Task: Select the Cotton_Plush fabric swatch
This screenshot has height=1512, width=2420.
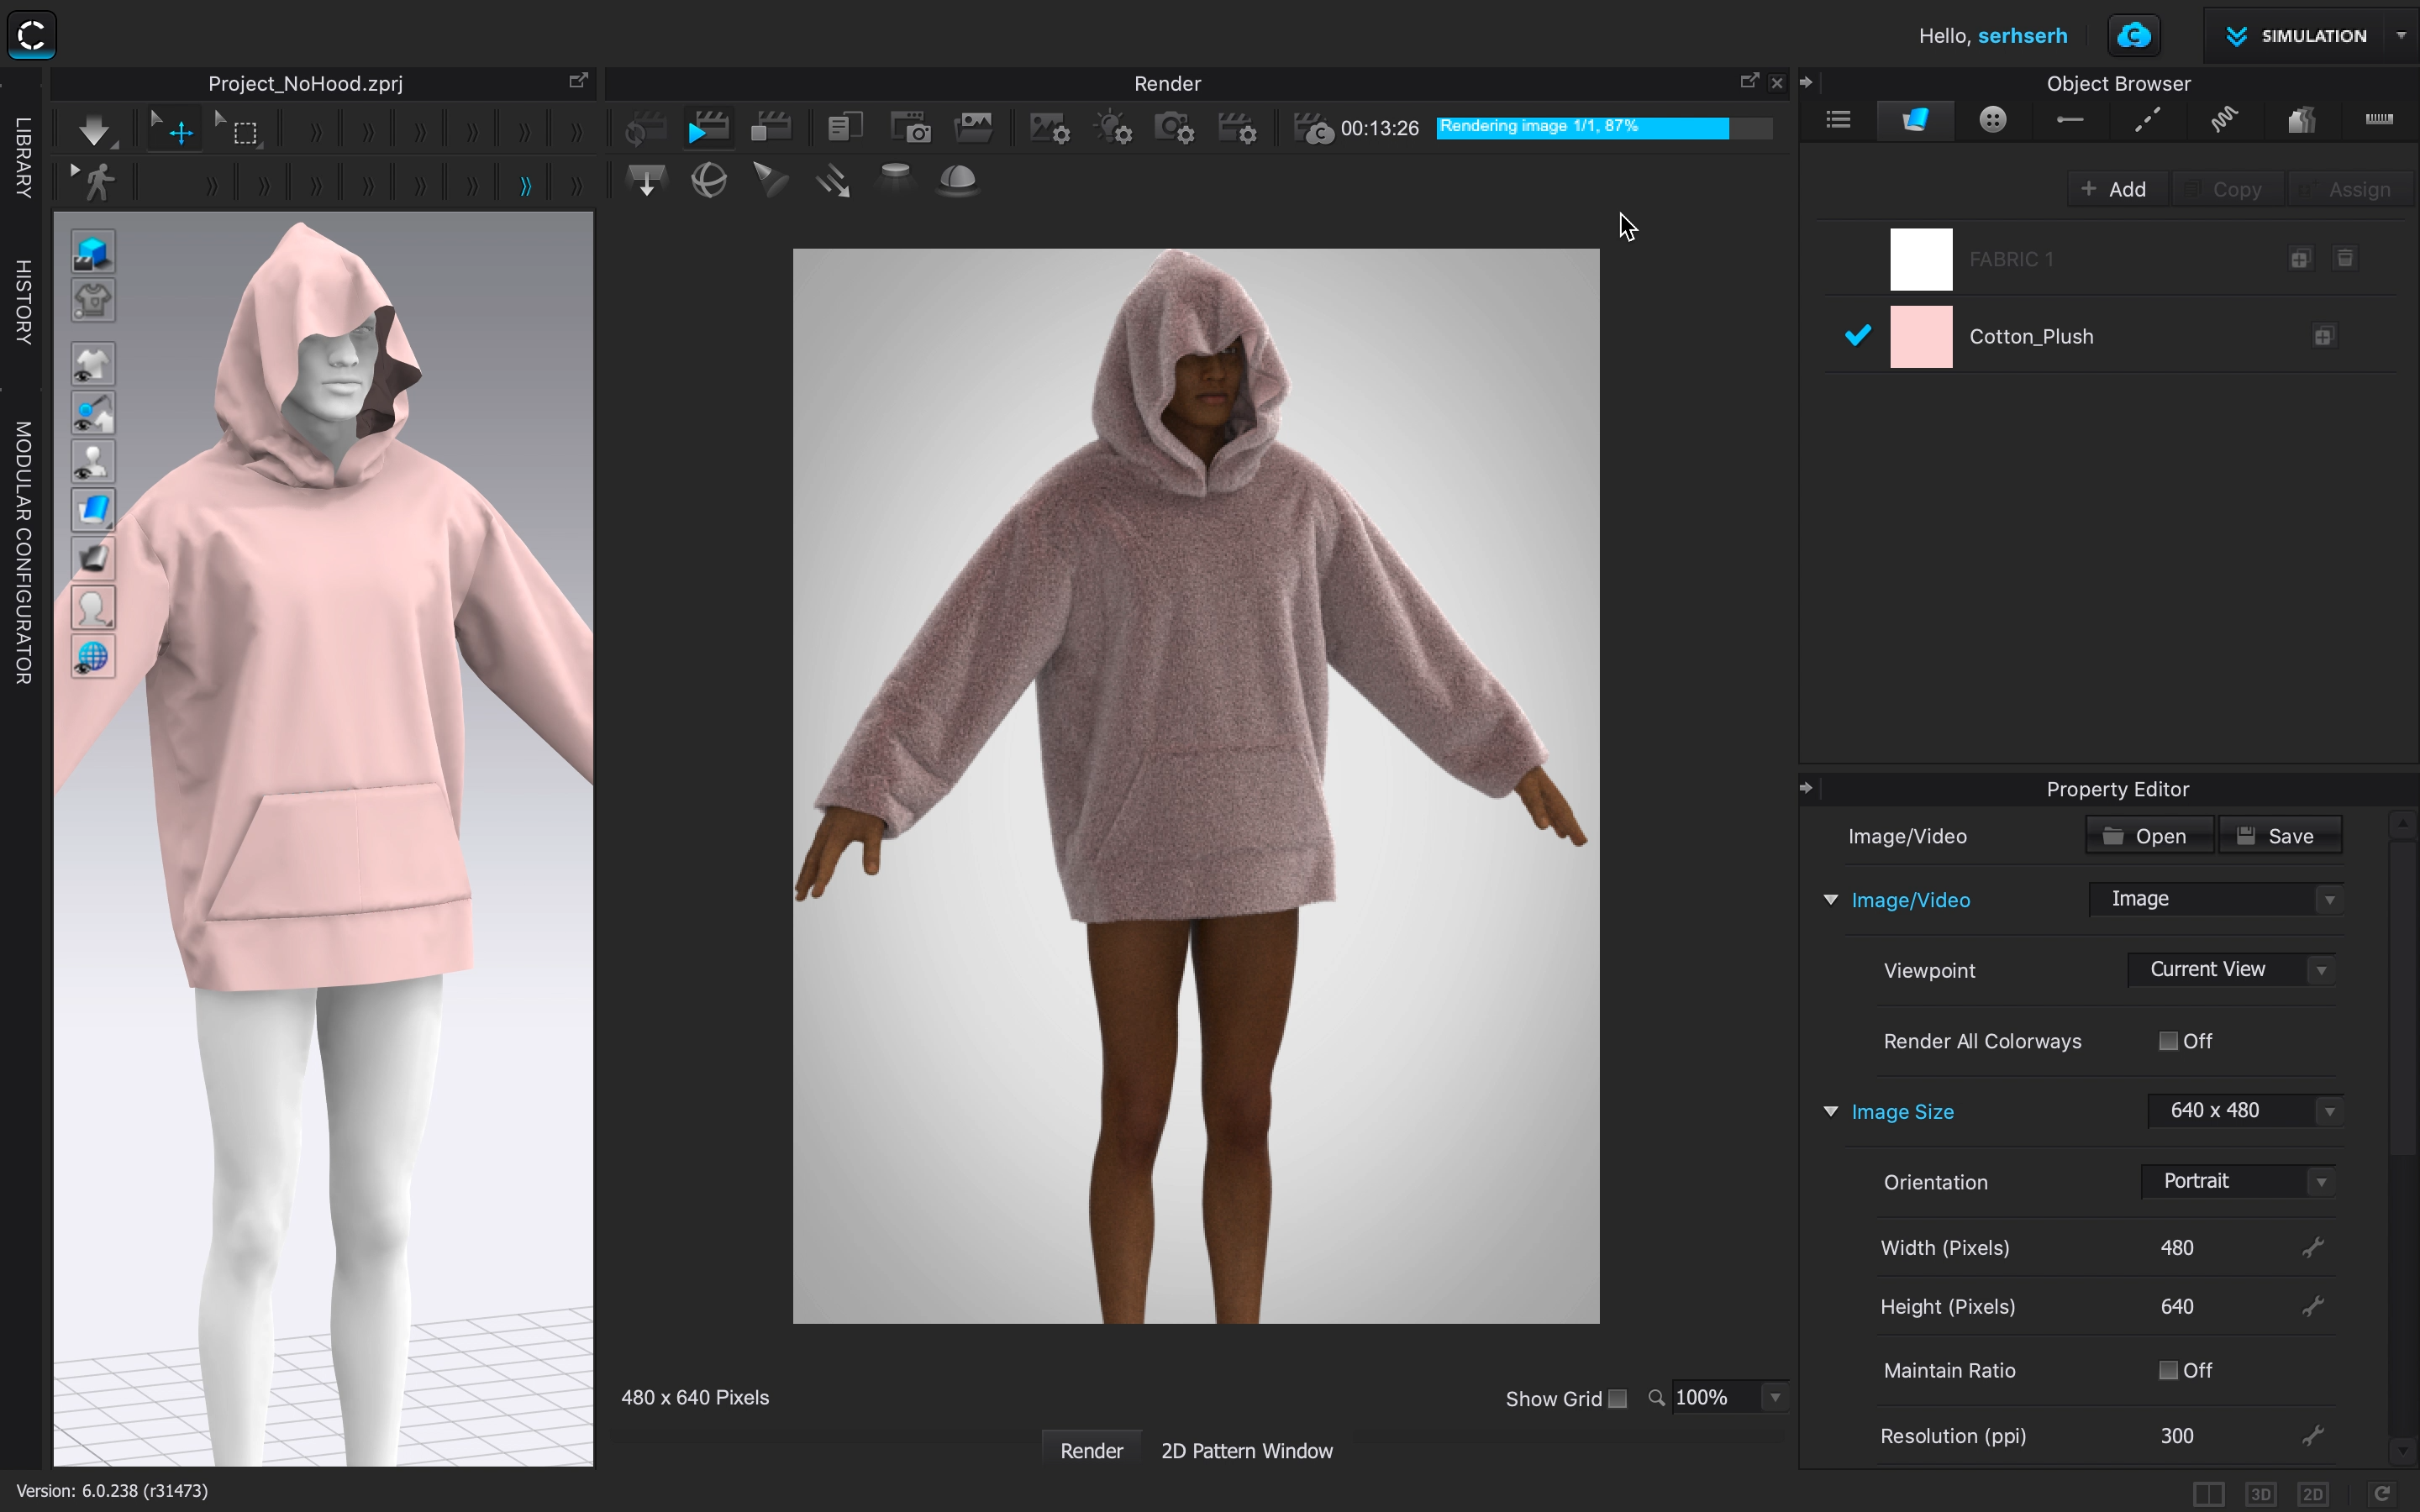Action: point(1920,334)
